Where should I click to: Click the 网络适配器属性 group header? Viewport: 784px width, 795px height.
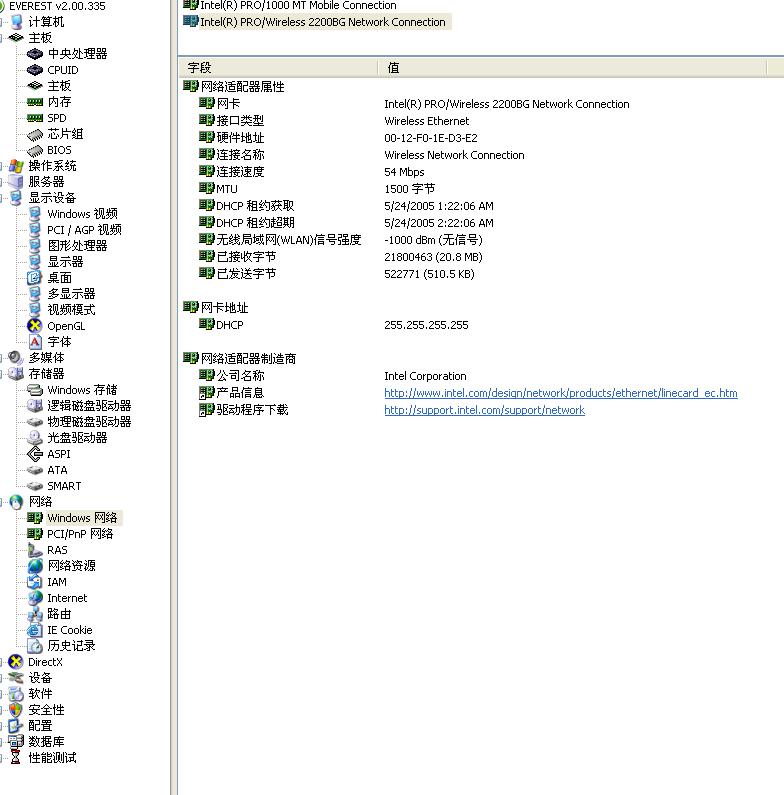(242, 87)
